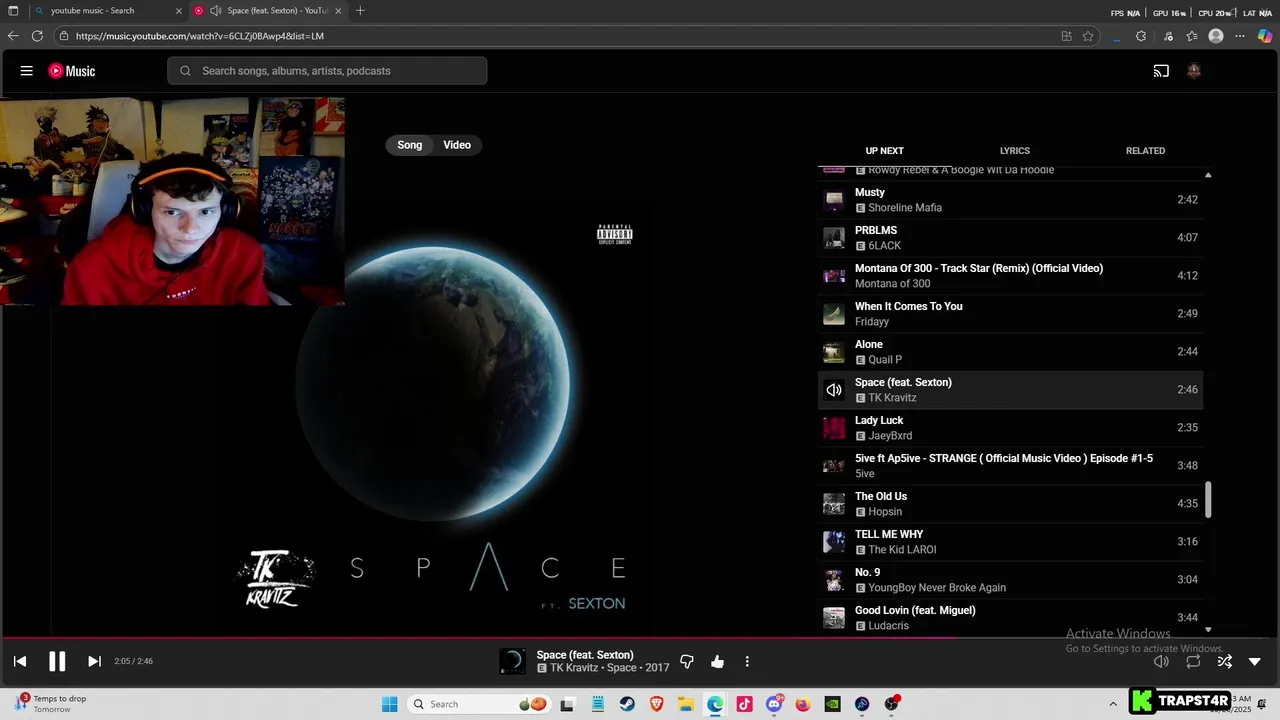The width and height of the screenshot is (1280, 720).
Task: Like Space (feat. Sexton)
Action: pos(717,661)
